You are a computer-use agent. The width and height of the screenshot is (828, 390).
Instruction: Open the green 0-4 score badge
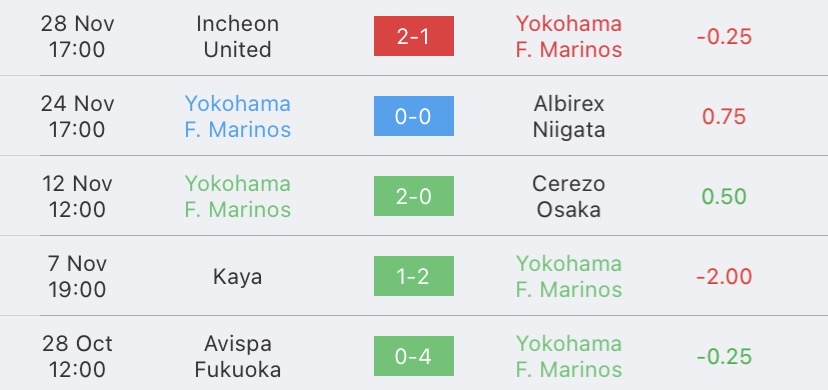point(413,356)
